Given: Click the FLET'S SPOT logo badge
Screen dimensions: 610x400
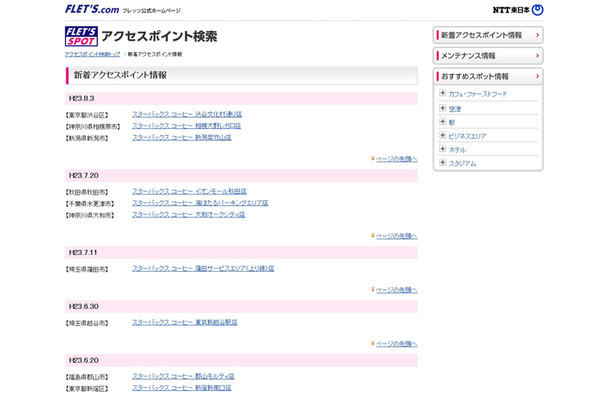Looking at the screenshot, I should 81,36.
